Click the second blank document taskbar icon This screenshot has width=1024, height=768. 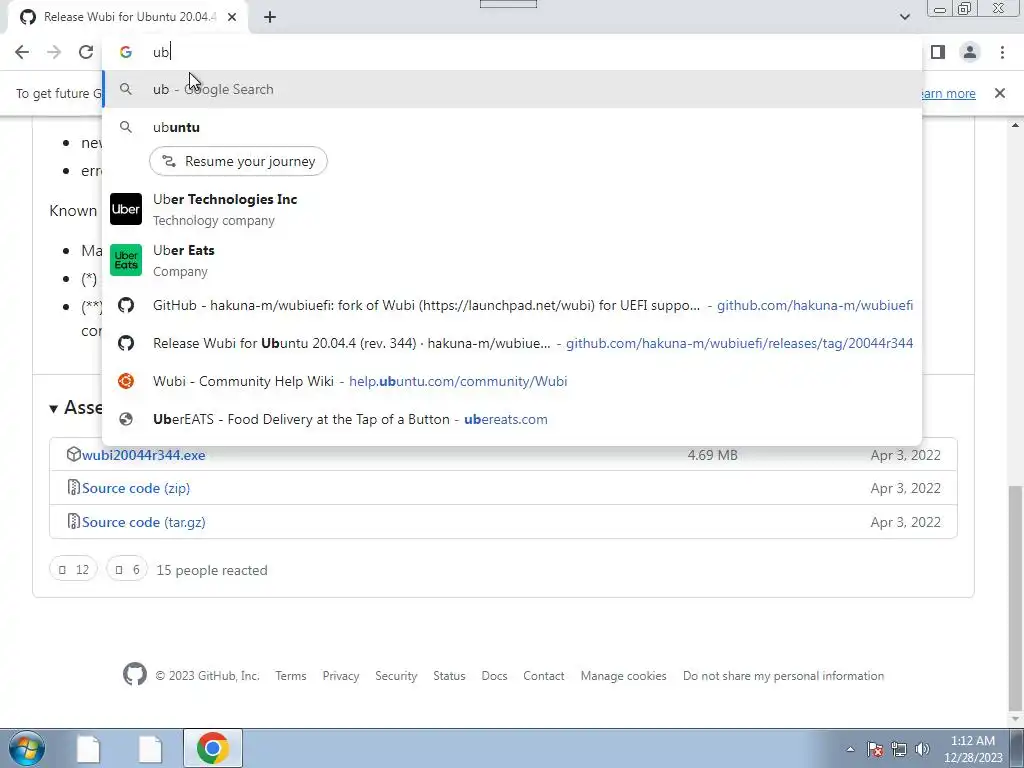click(150, 748)
